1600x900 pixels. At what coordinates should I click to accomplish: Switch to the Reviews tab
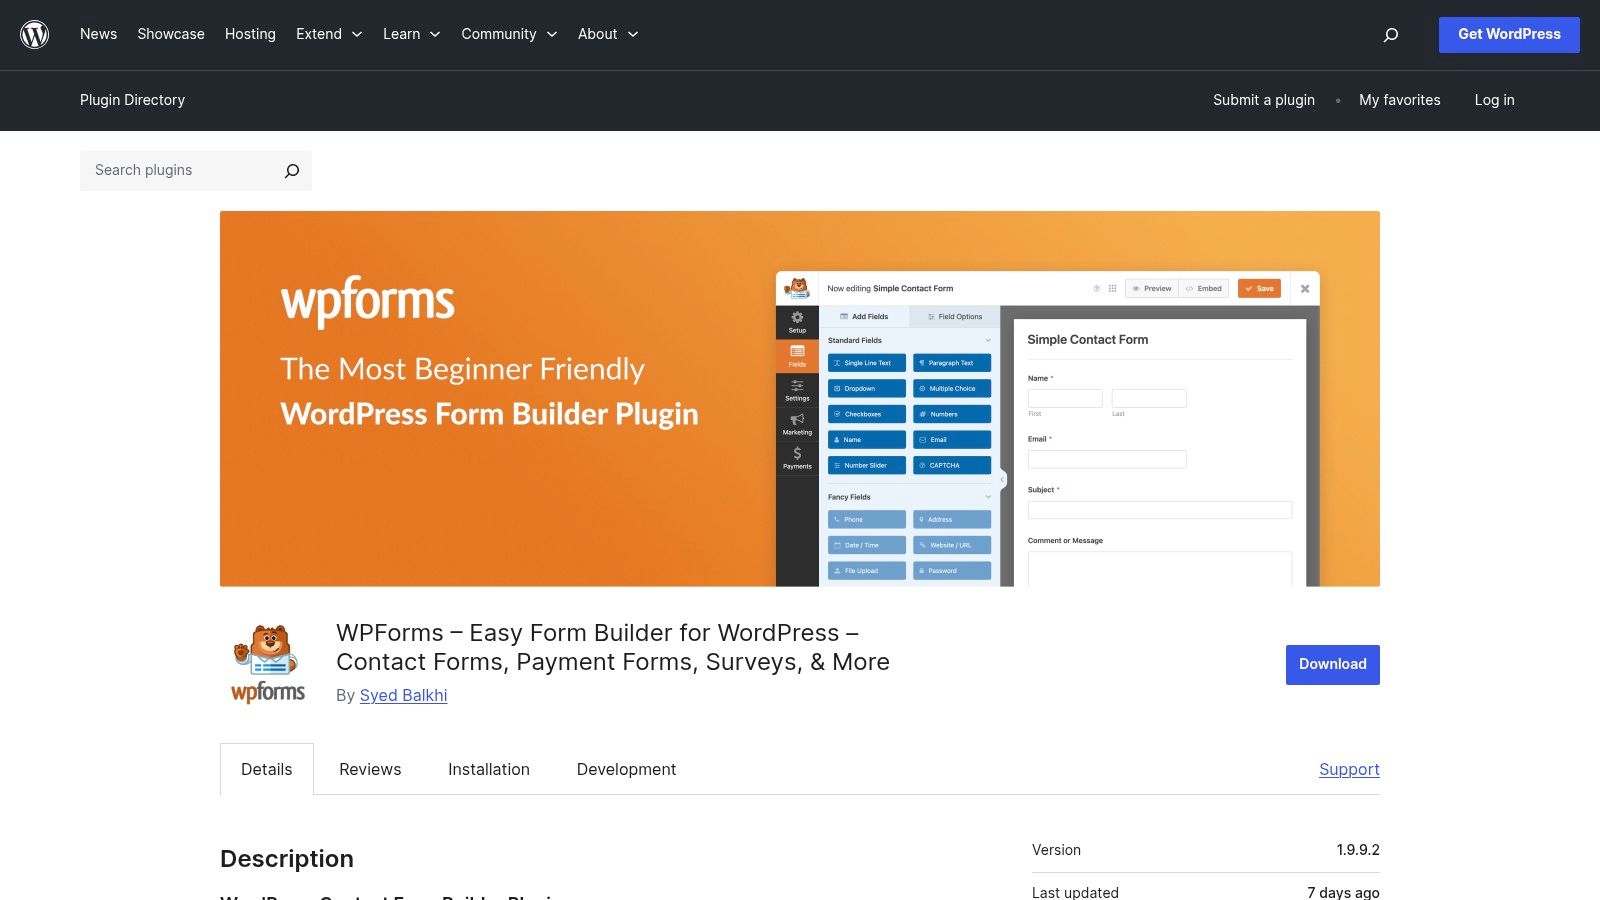(x=369, y=769)
